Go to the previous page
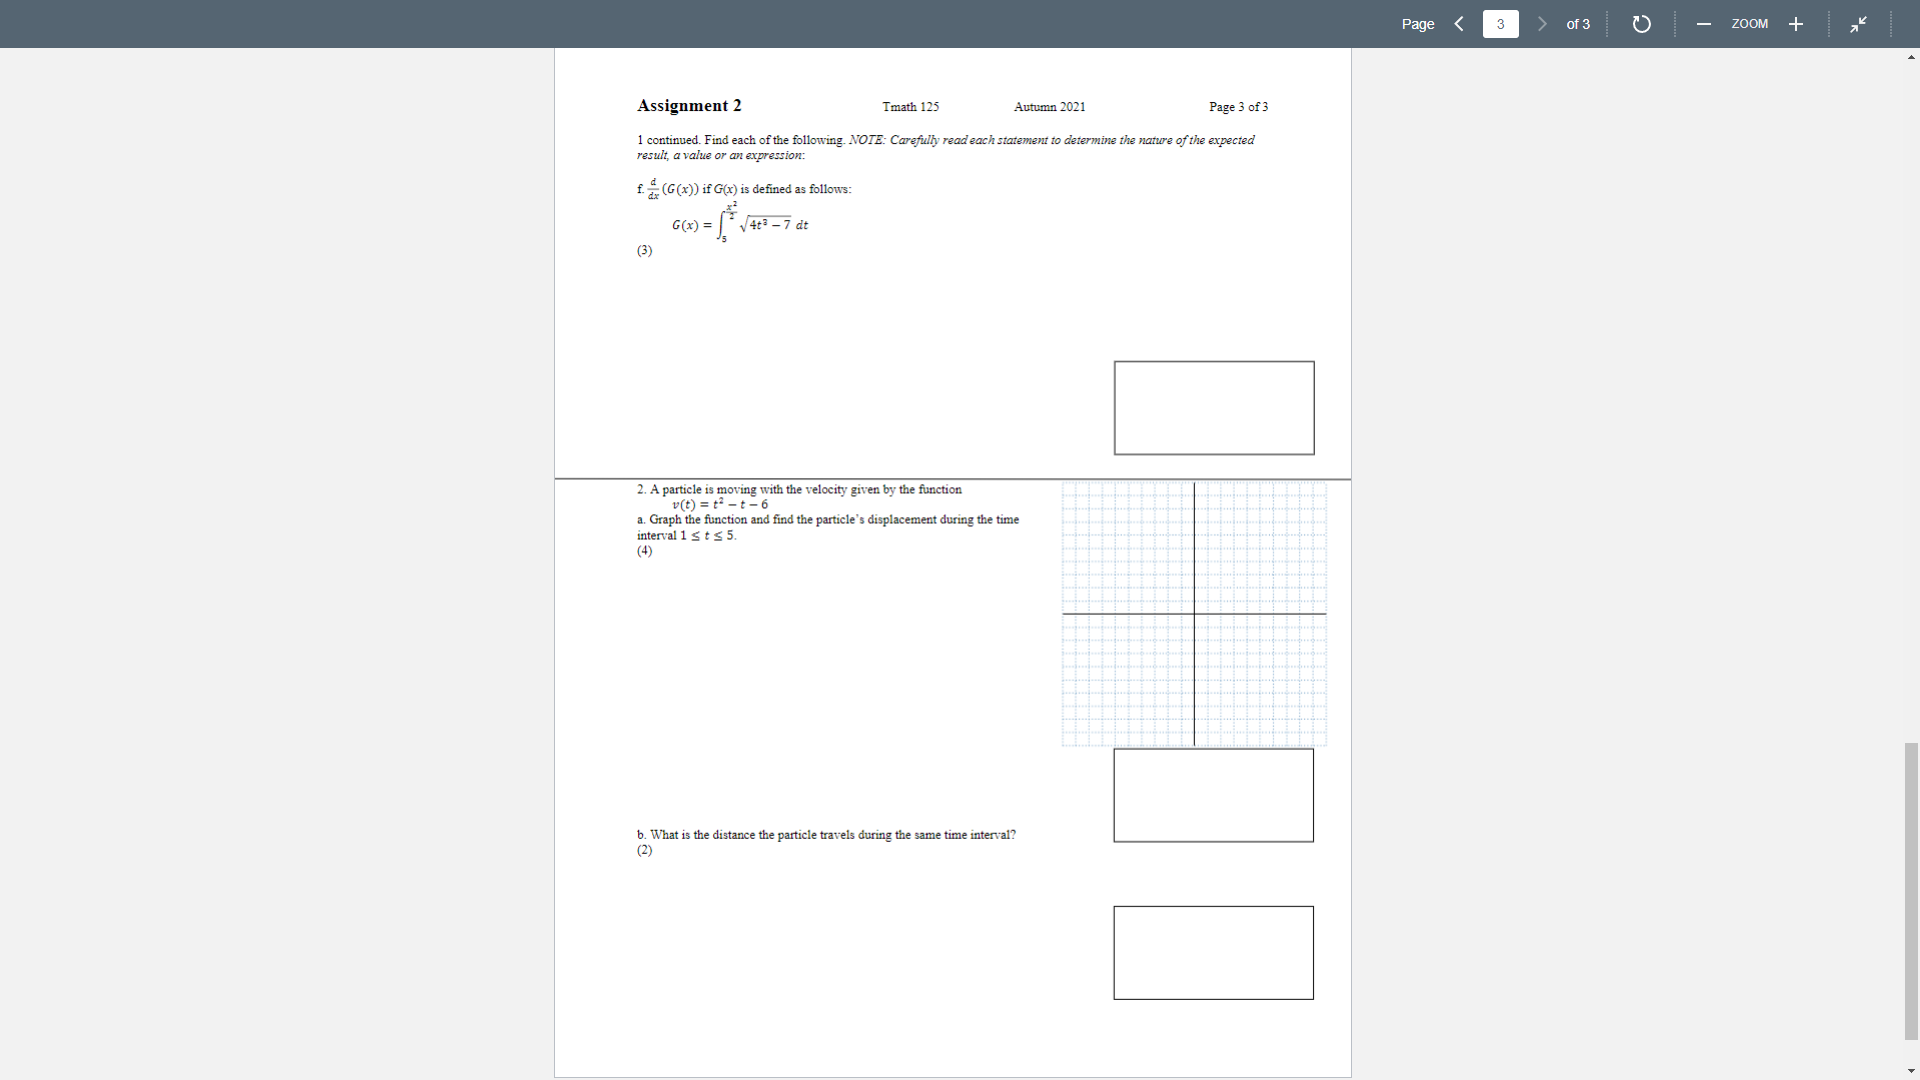This screenshot has height=1080, width=1920. [x=1458, y=23]
